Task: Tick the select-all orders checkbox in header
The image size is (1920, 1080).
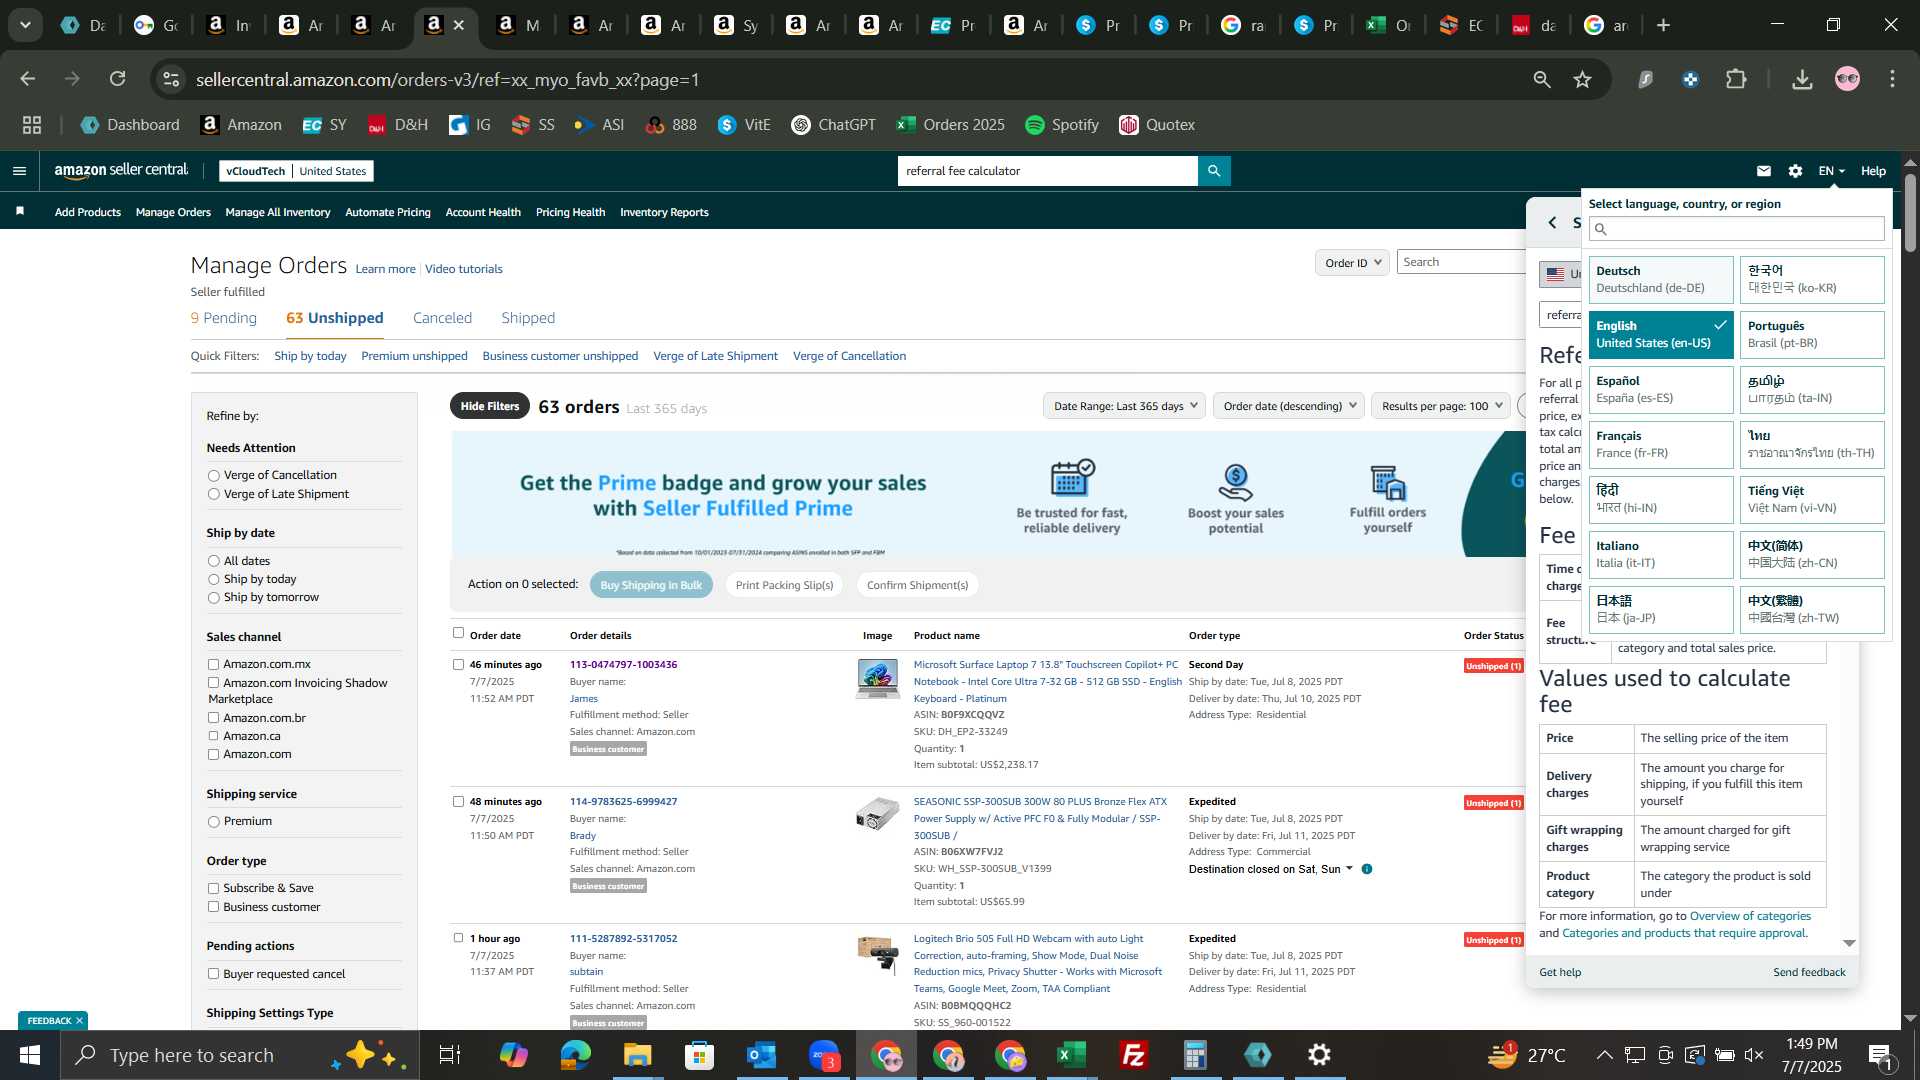Action: pos(458,633)
